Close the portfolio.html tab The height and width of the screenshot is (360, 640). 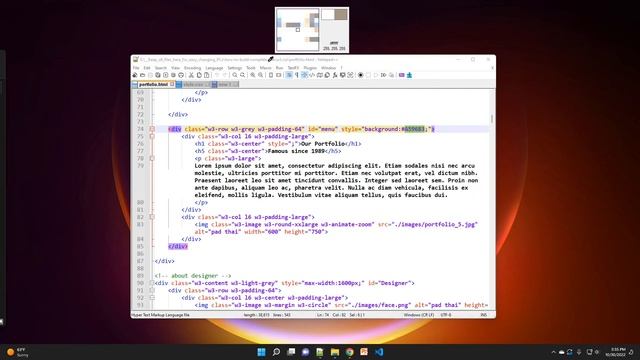tap(172, 84)
